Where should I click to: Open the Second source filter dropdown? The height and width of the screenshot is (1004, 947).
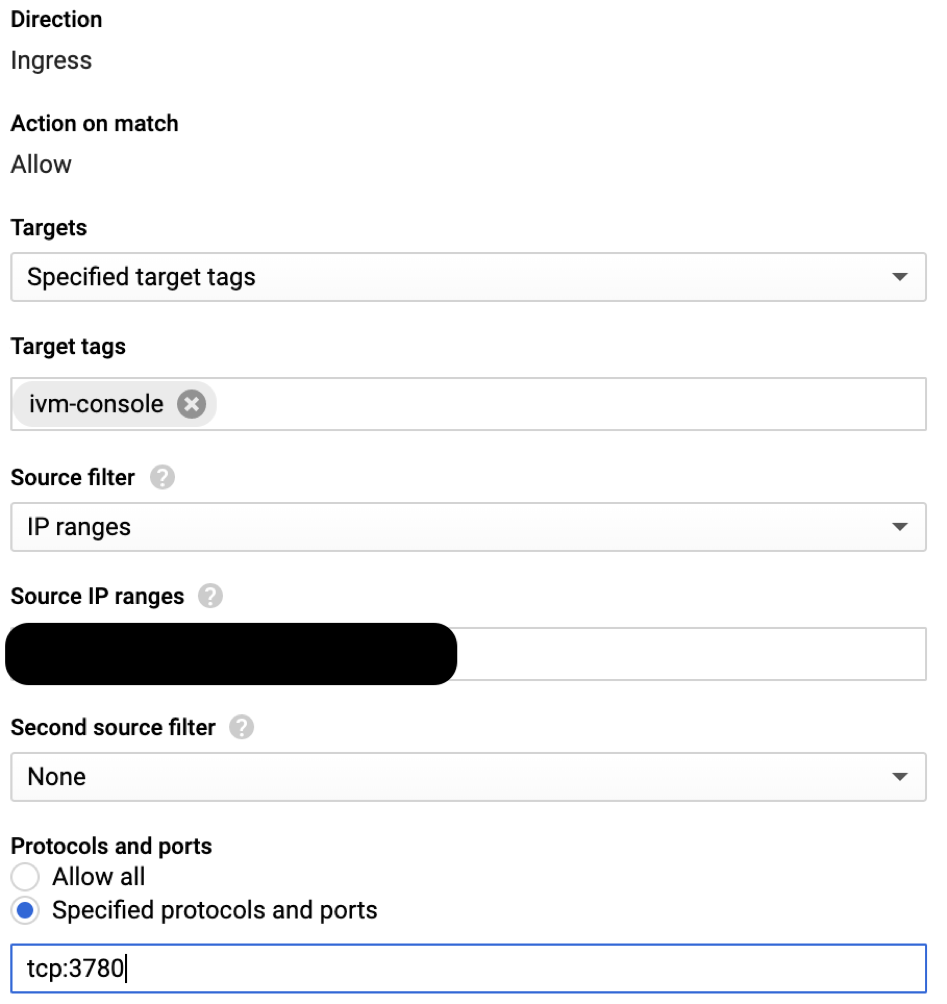pos(468,777)
